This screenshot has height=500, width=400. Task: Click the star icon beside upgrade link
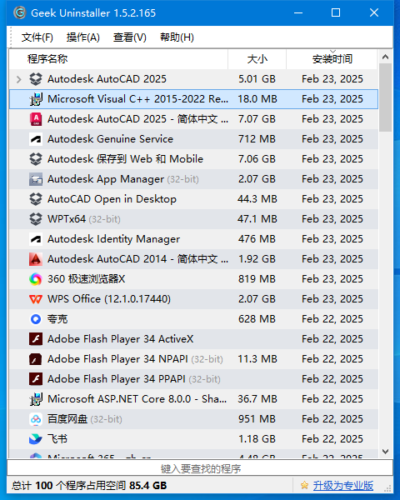[304, 485]
